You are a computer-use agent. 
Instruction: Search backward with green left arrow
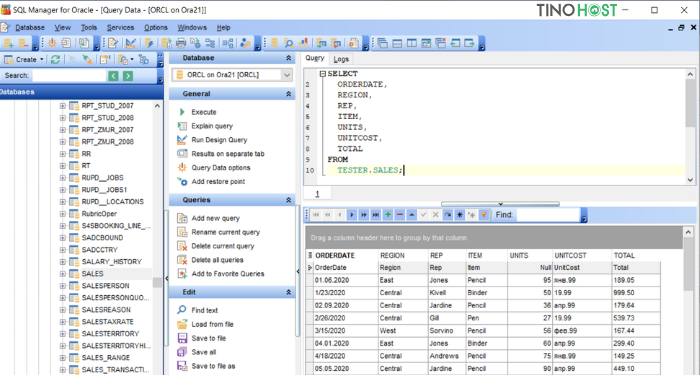(x=113, y=76)
